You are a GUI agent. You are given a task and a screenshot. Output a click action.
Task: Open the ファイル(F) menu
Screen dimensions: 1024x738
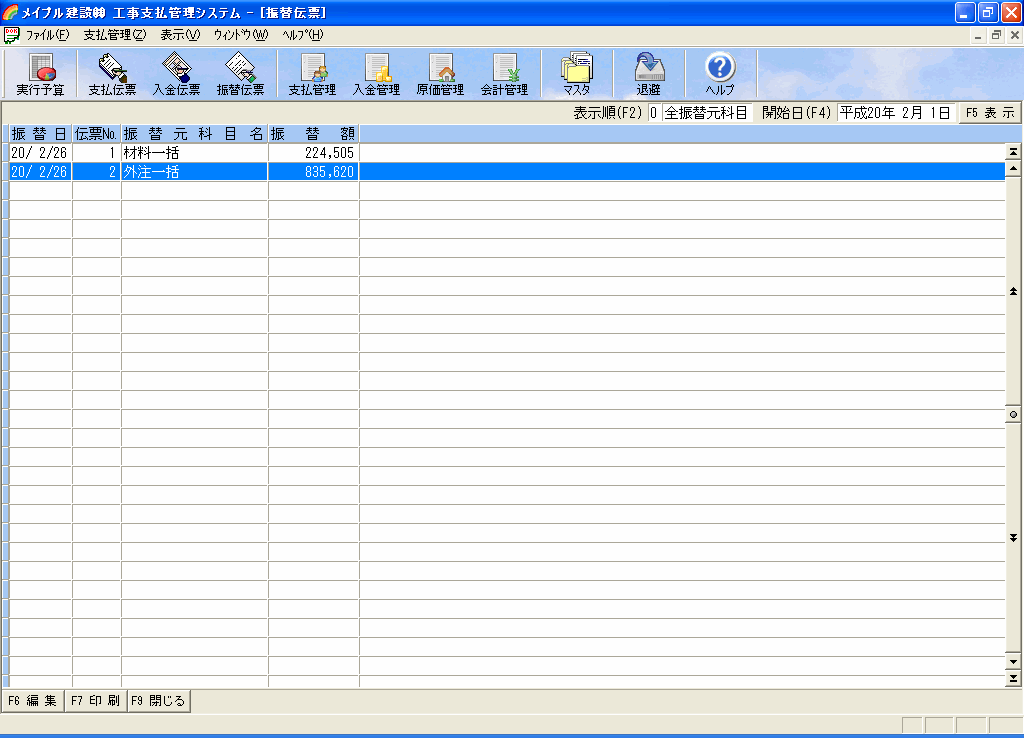(x=47, y=35)
